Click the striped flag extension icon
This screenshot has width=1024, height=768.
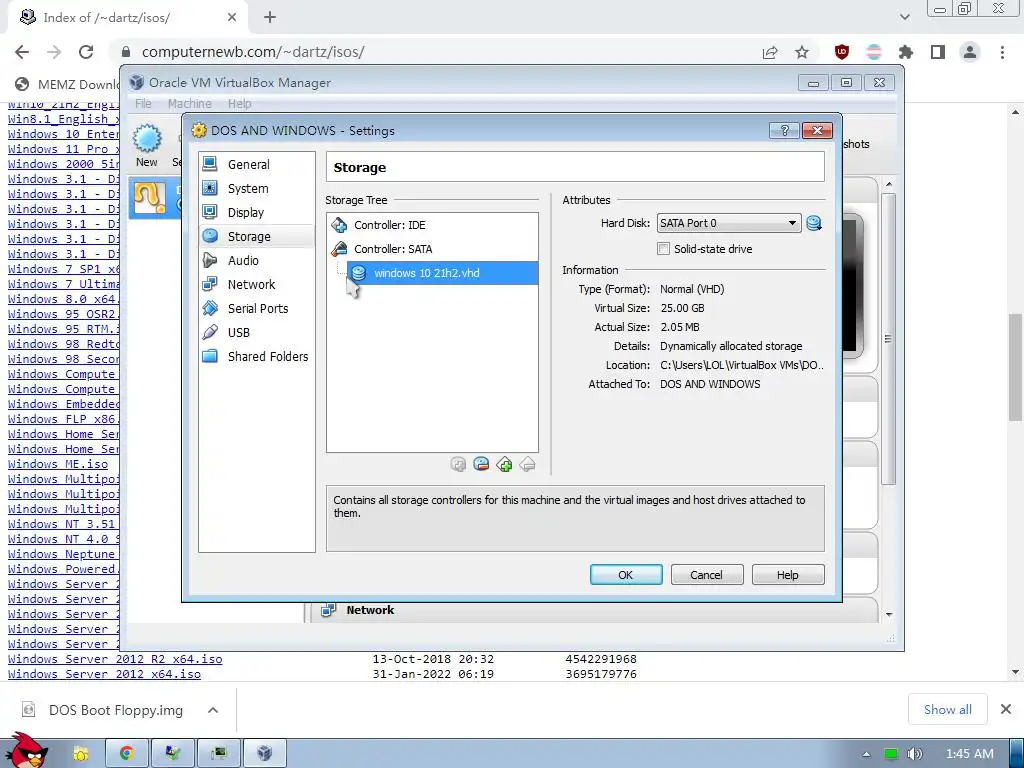(874, 52)
